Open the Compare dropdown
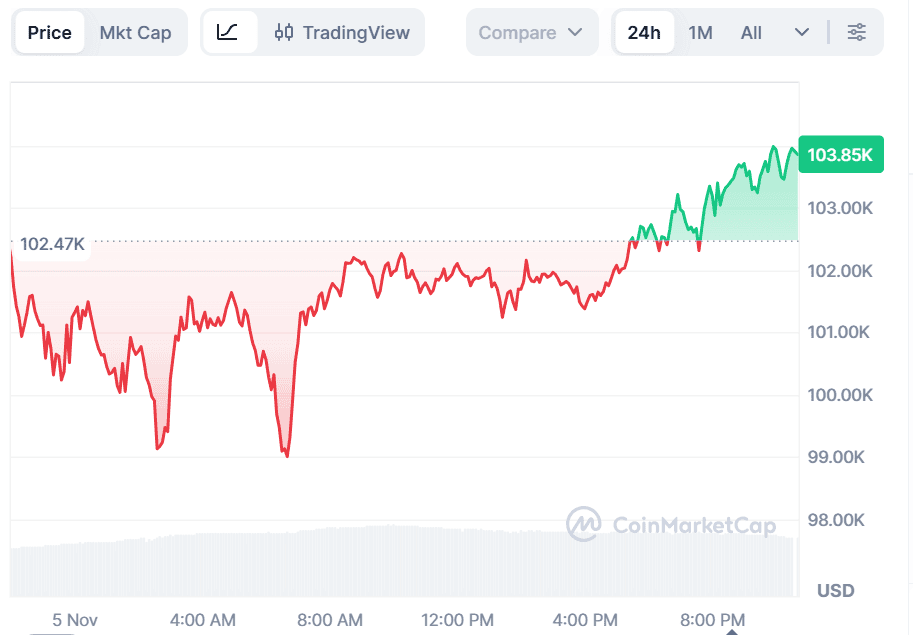Viewport: 913px width, 635px height. [x=530, y=32]
